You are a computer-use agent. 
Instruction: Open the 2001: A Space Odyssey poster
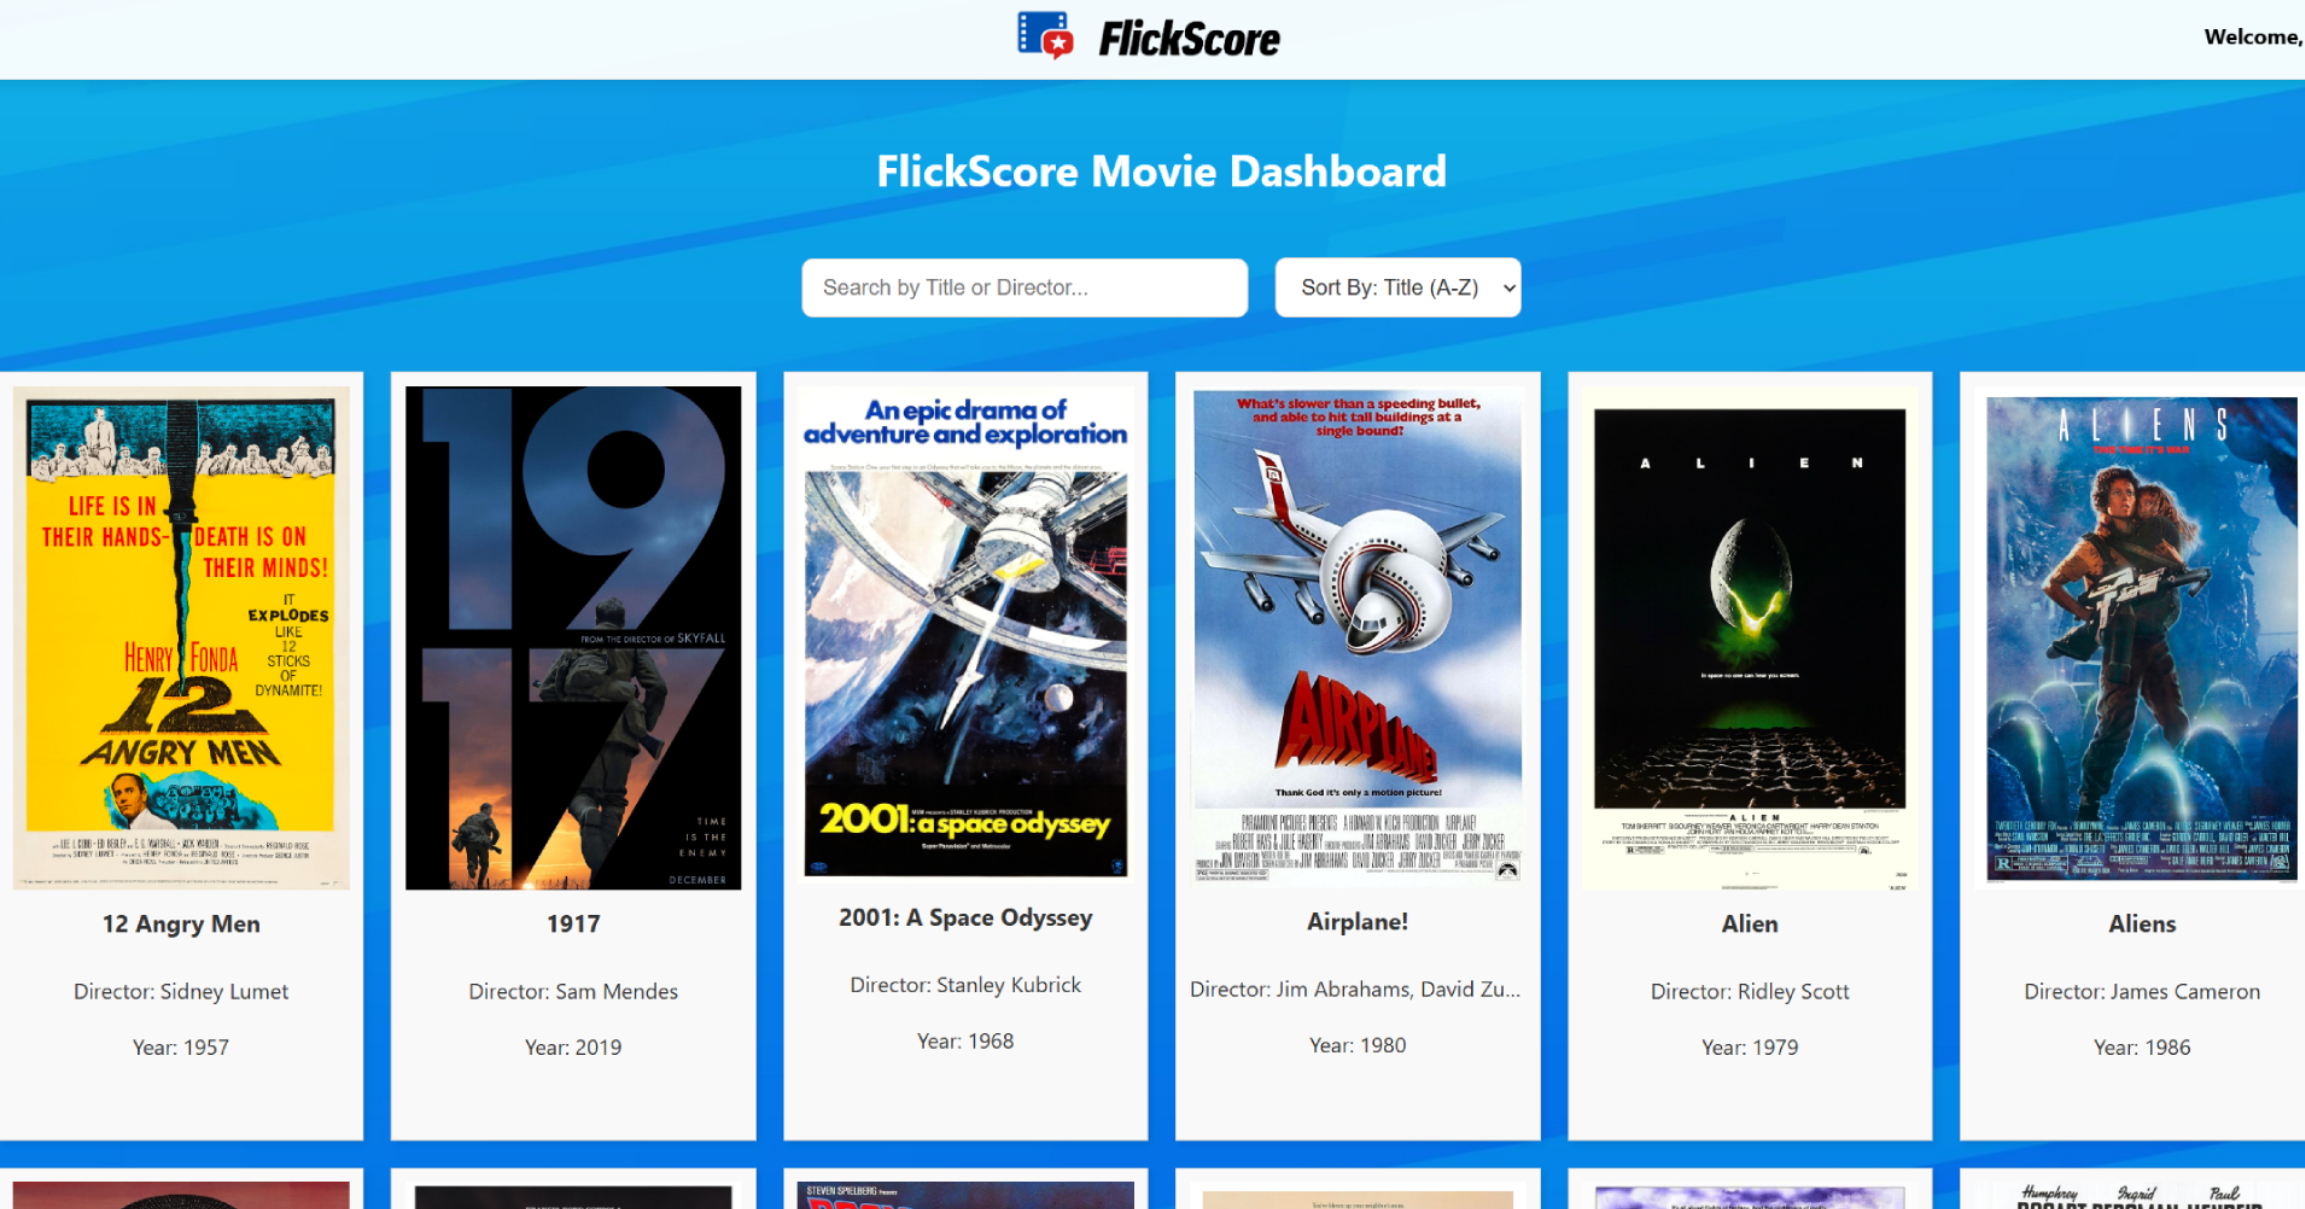click(x=965, y=635)
